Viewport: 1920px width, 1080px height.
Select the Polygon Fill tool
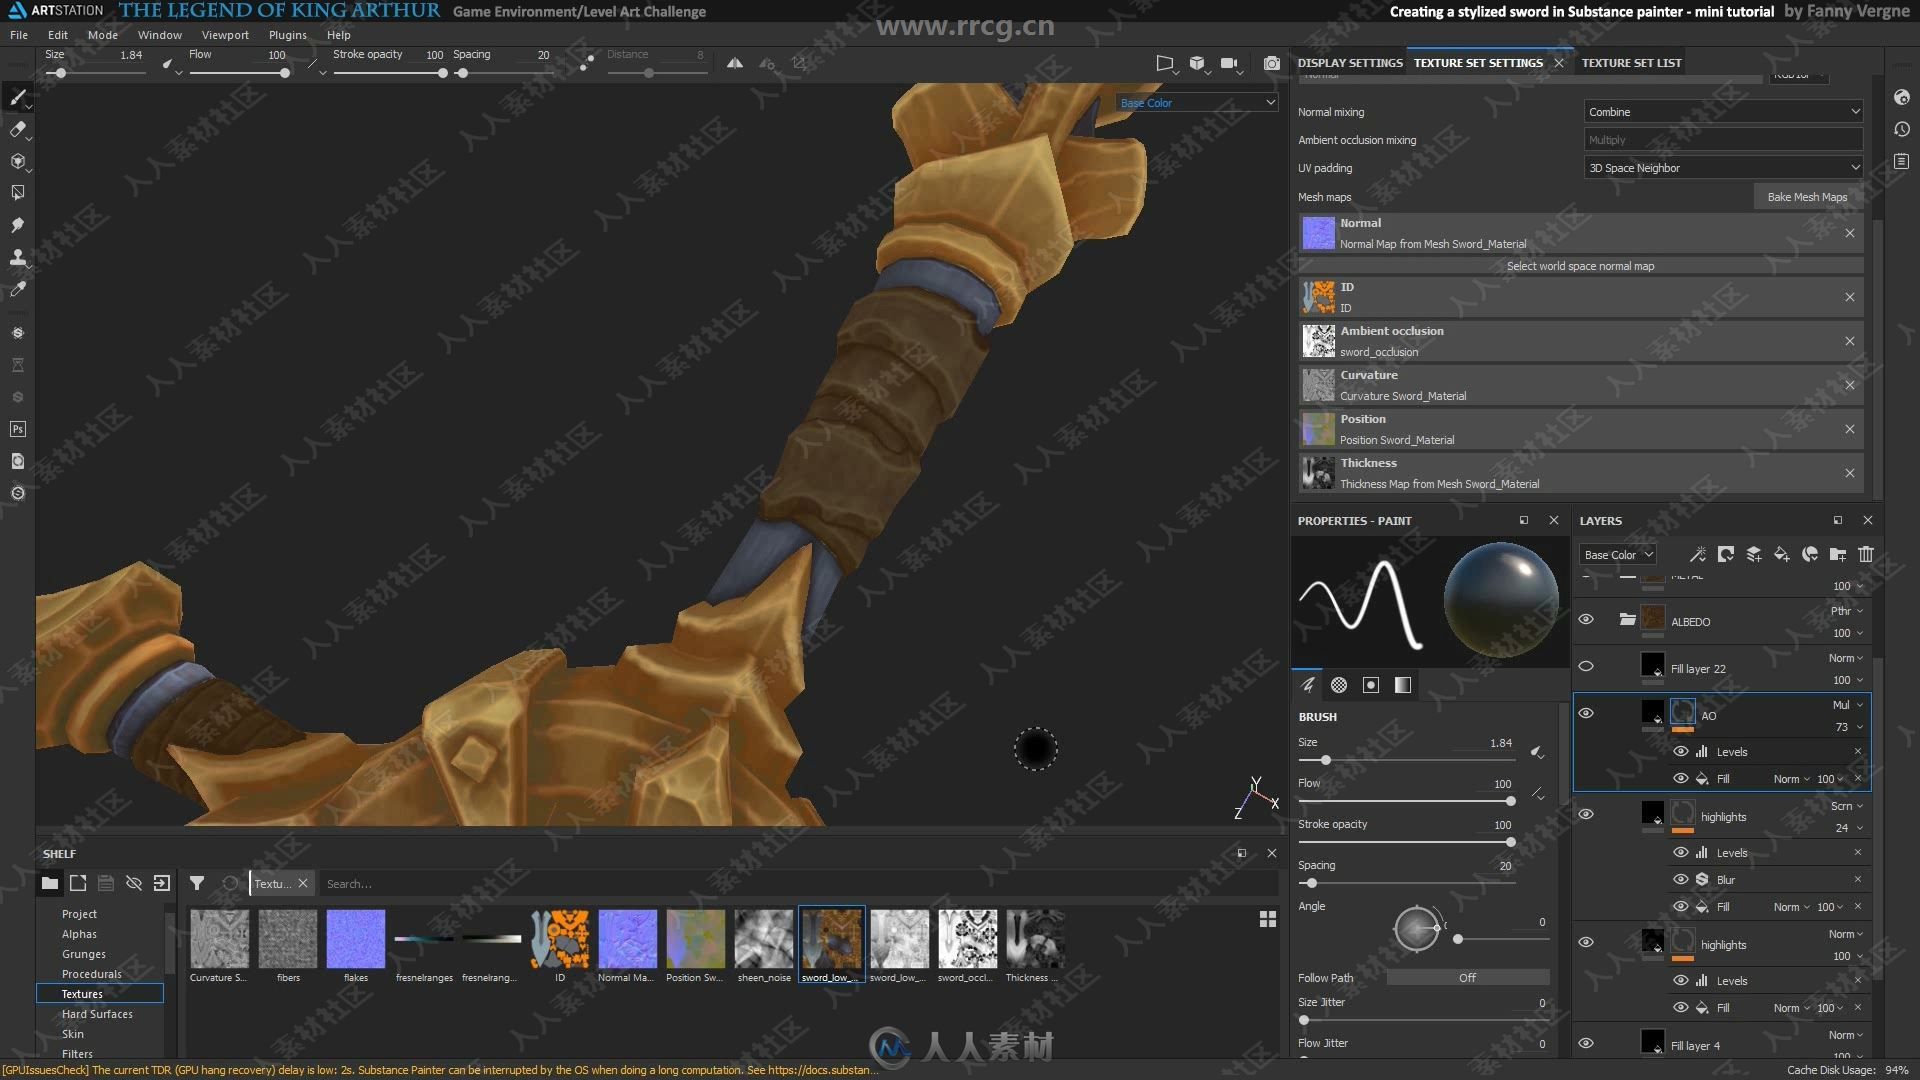[17, 193]
